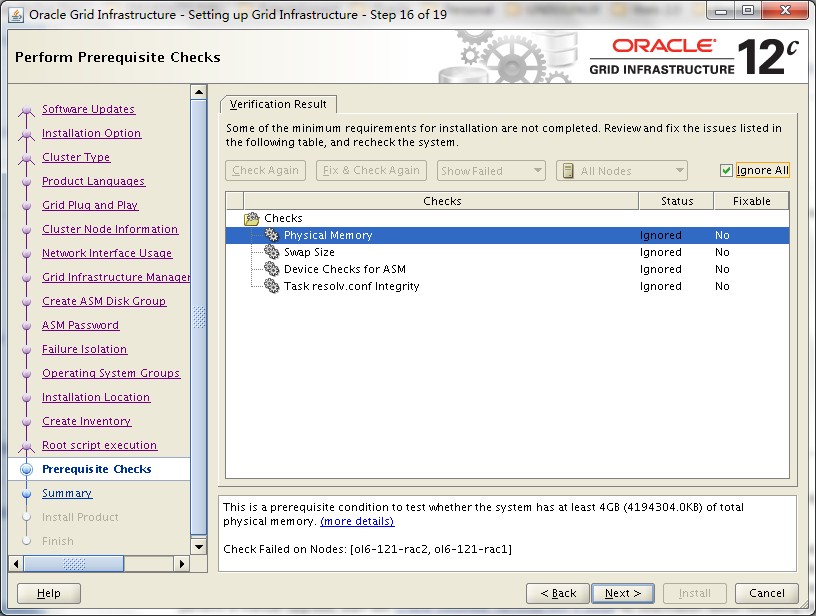
Task: Click gear icon beside Task resolv.conf Integrity
Action: point(271,286)
